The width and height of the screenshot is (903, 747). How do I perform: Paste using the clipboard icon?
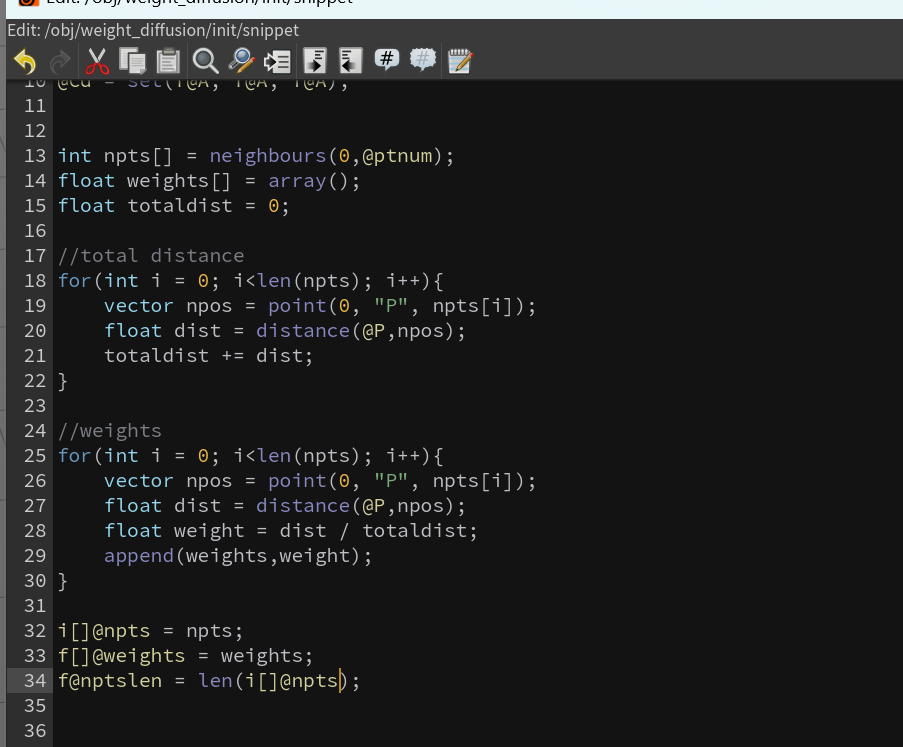[x=168, y=61]
